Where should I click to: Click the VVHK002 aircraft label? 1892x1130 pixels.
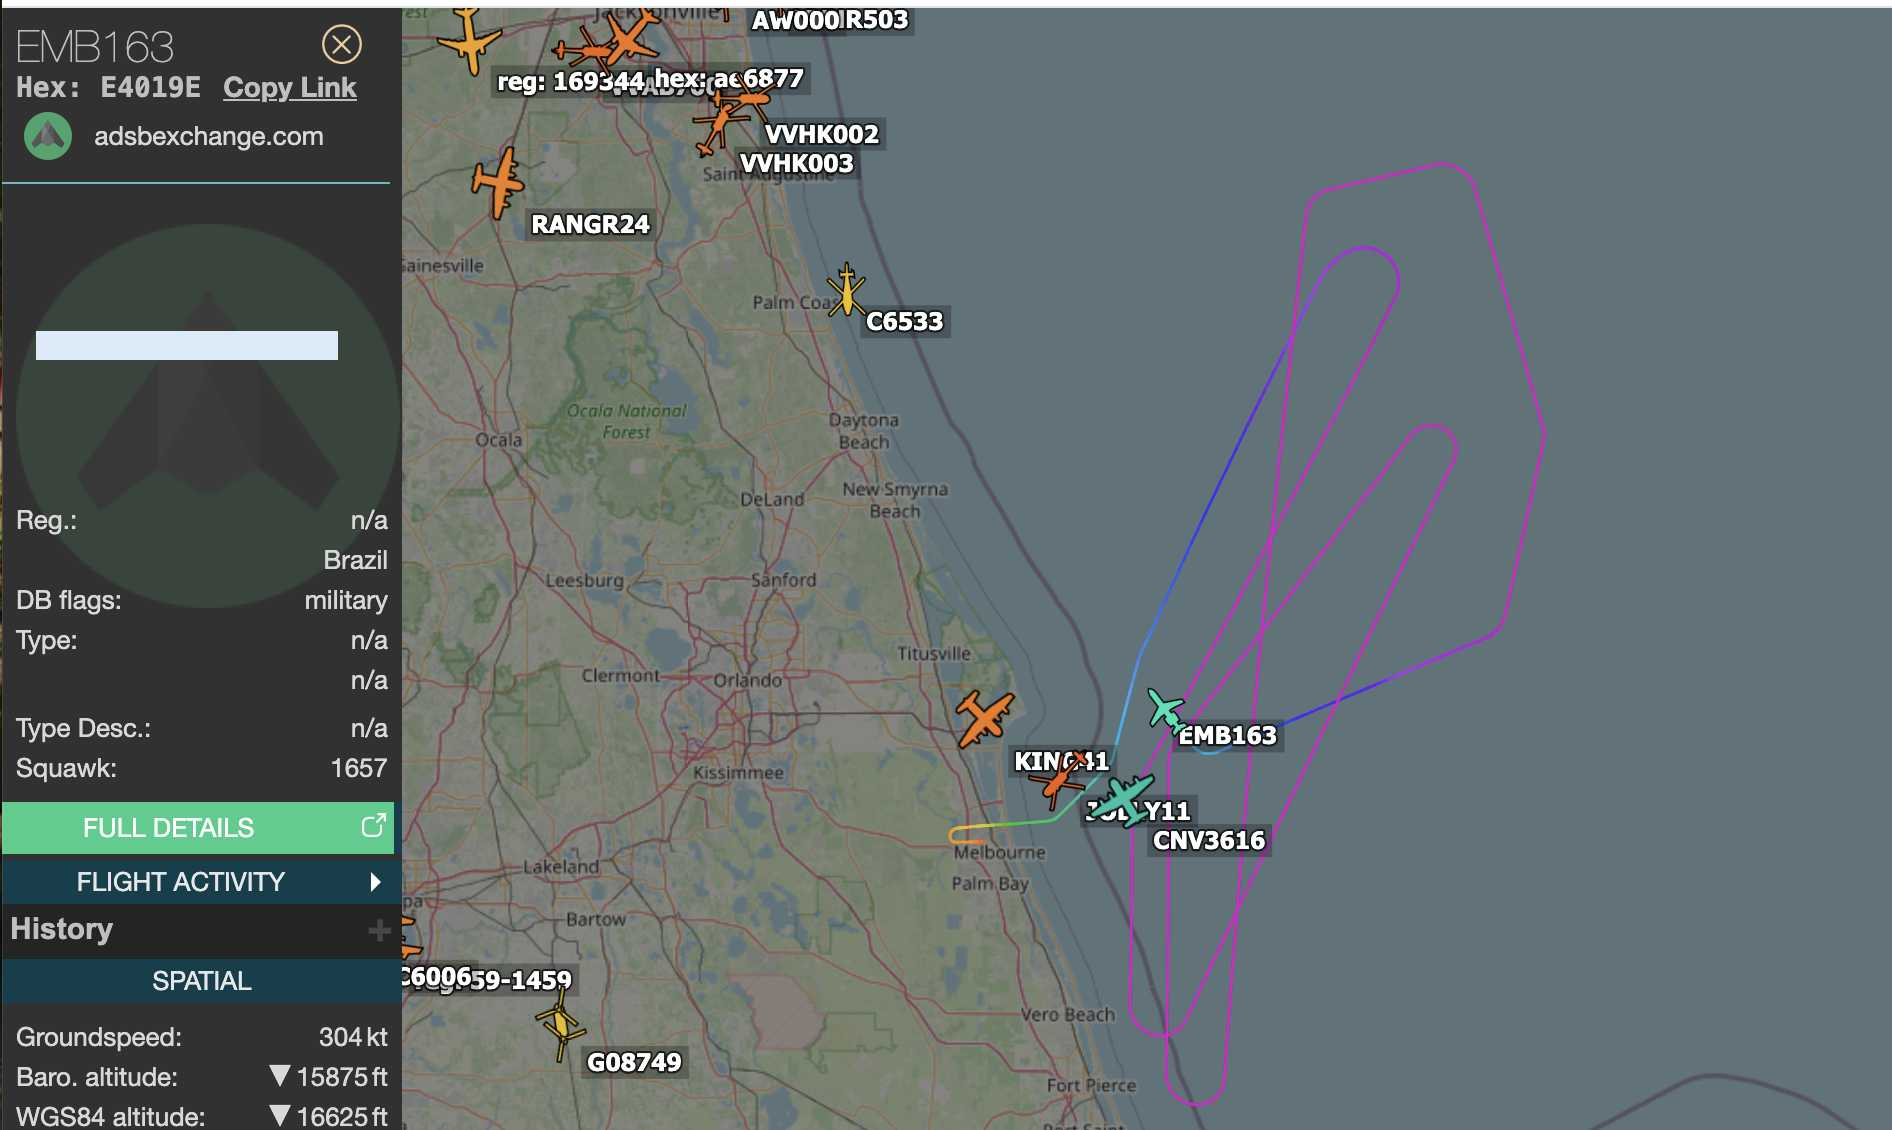click(x=822, y=134)
